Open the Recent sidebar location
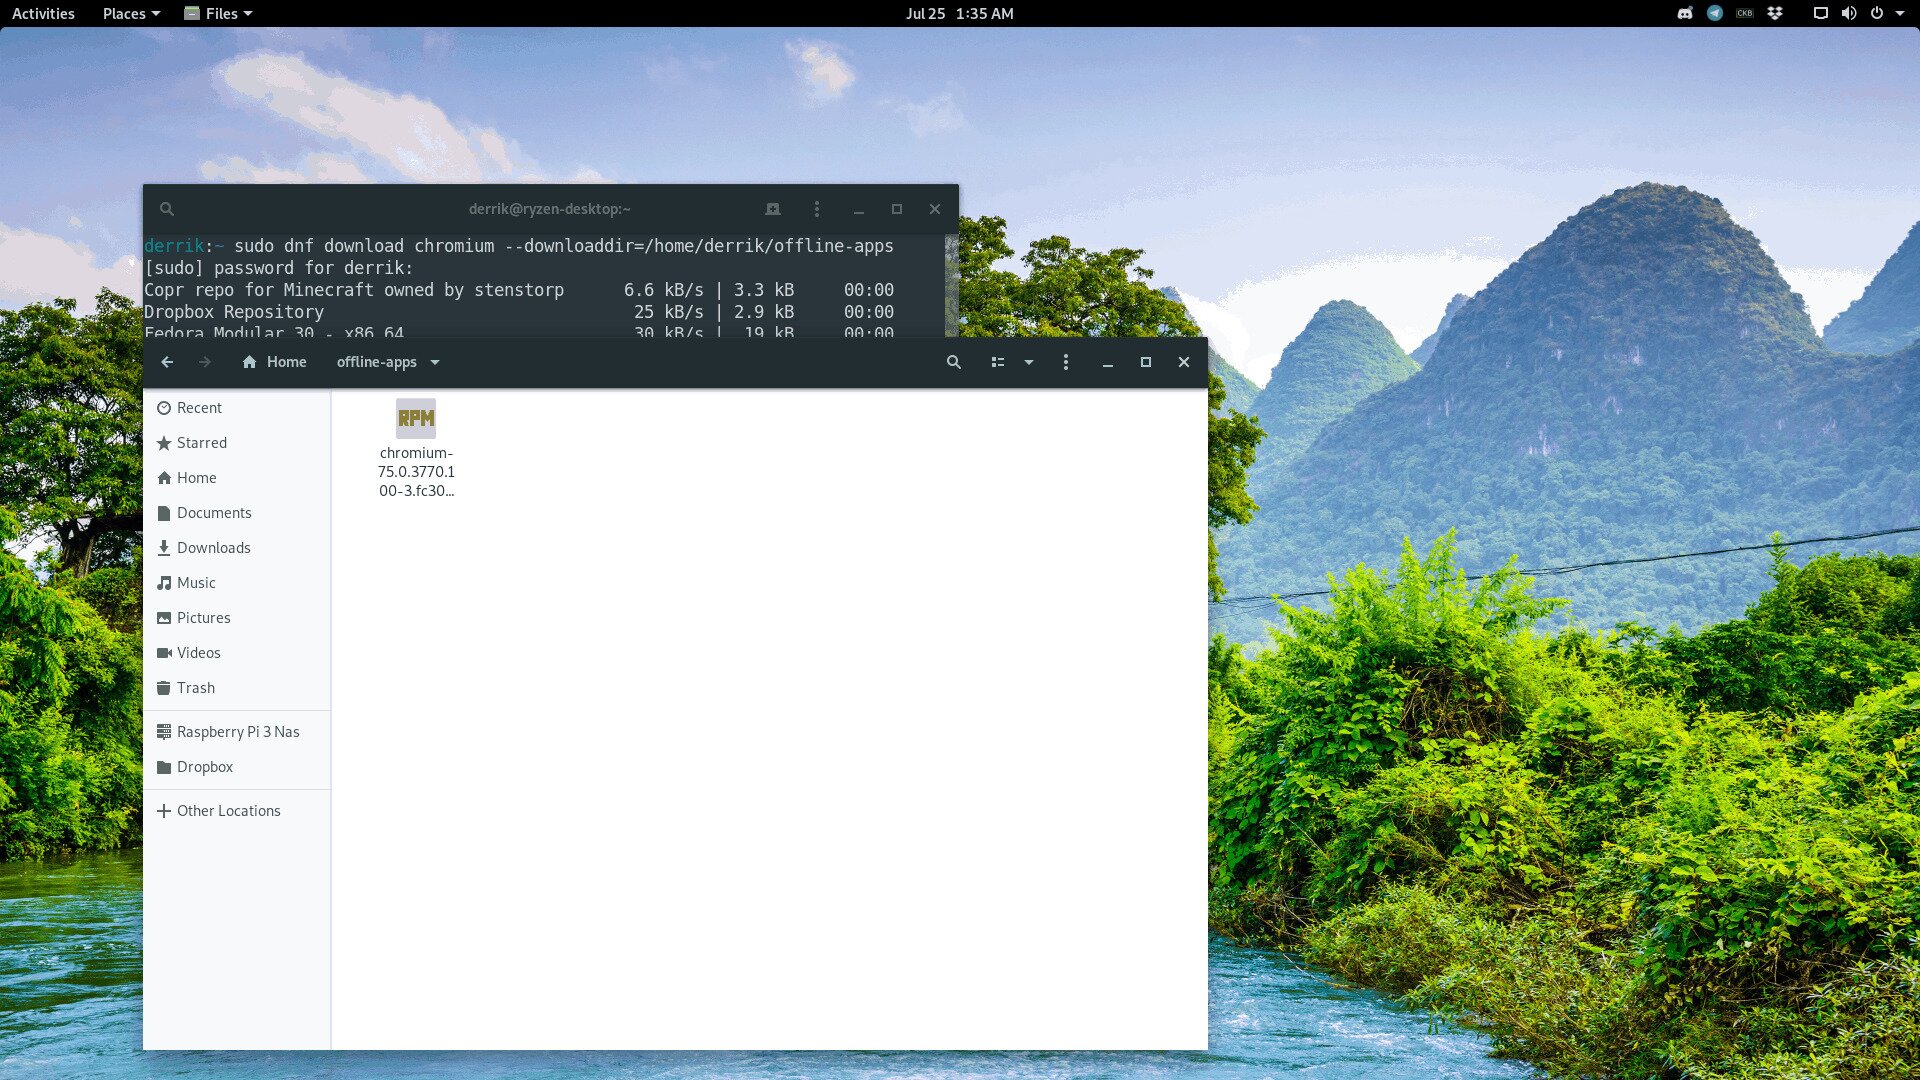Viewport: 1920px width, 1080px height. 199,408
